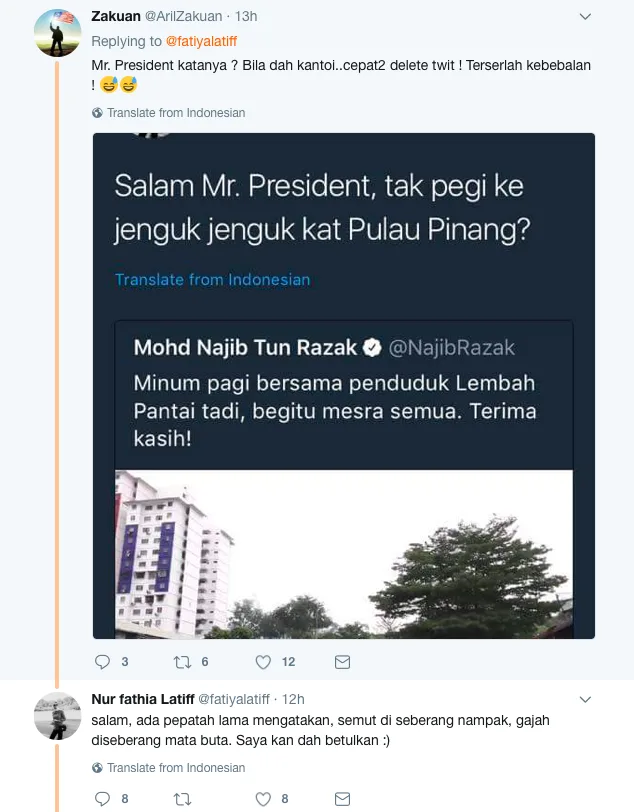Translate Nur fathia's tweet from Indonesian
The width and height of the screenshot is (634, 812).
(x=175, y=768)
